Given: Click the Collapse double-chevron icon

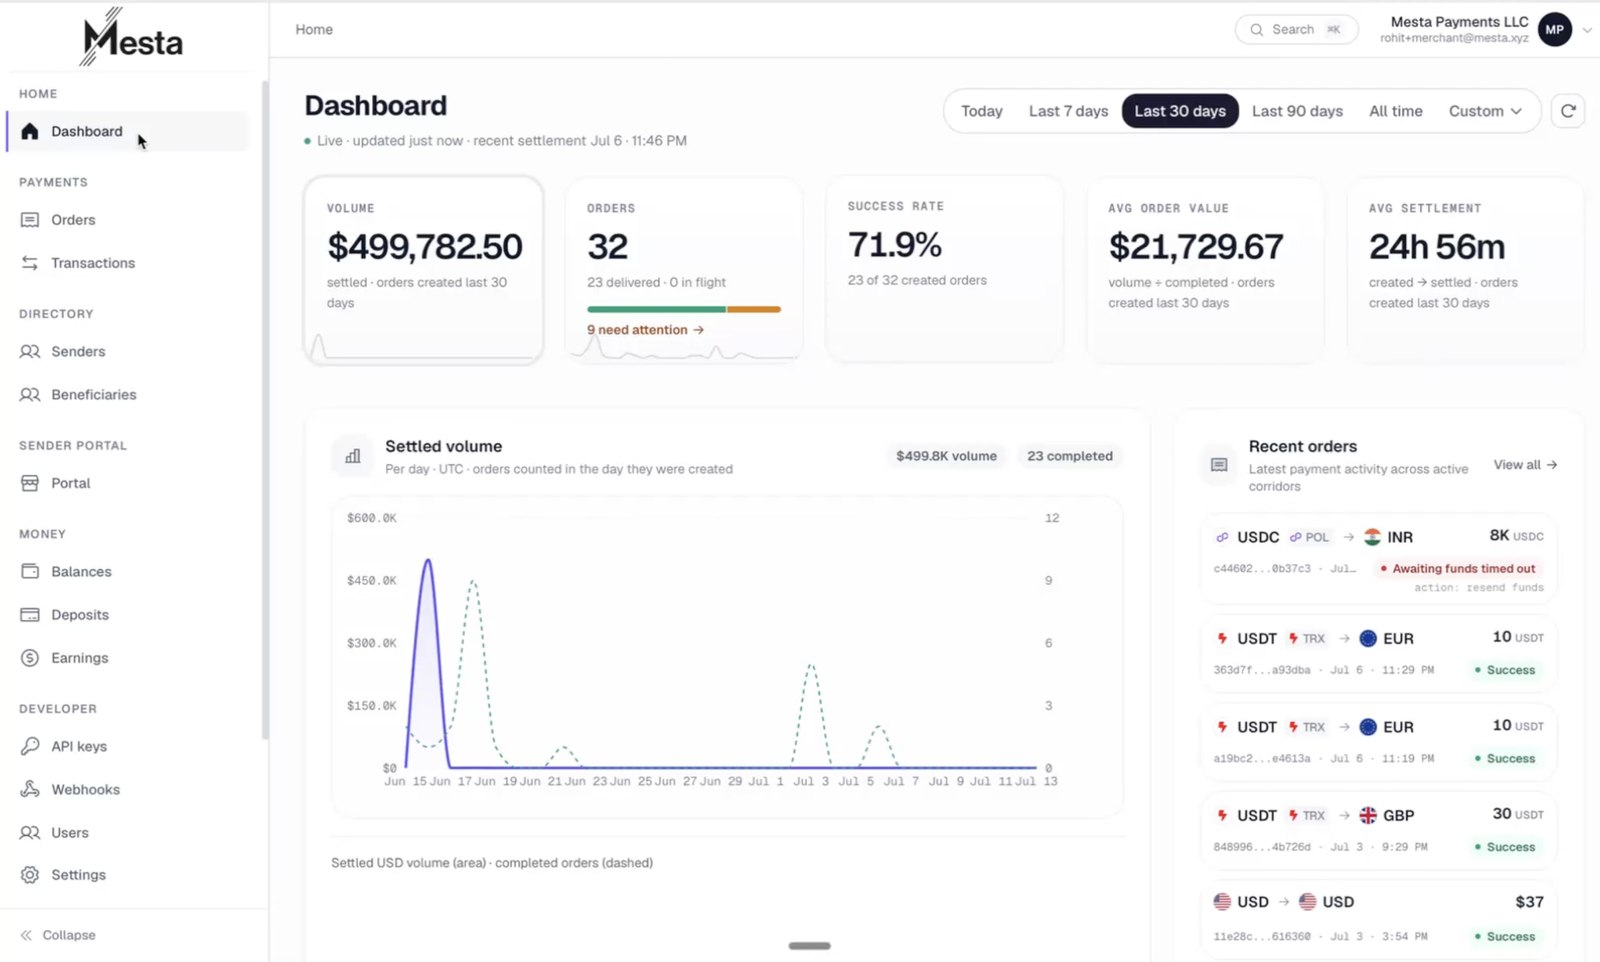Looking at the screenshot, I should [x=26, y=935].
